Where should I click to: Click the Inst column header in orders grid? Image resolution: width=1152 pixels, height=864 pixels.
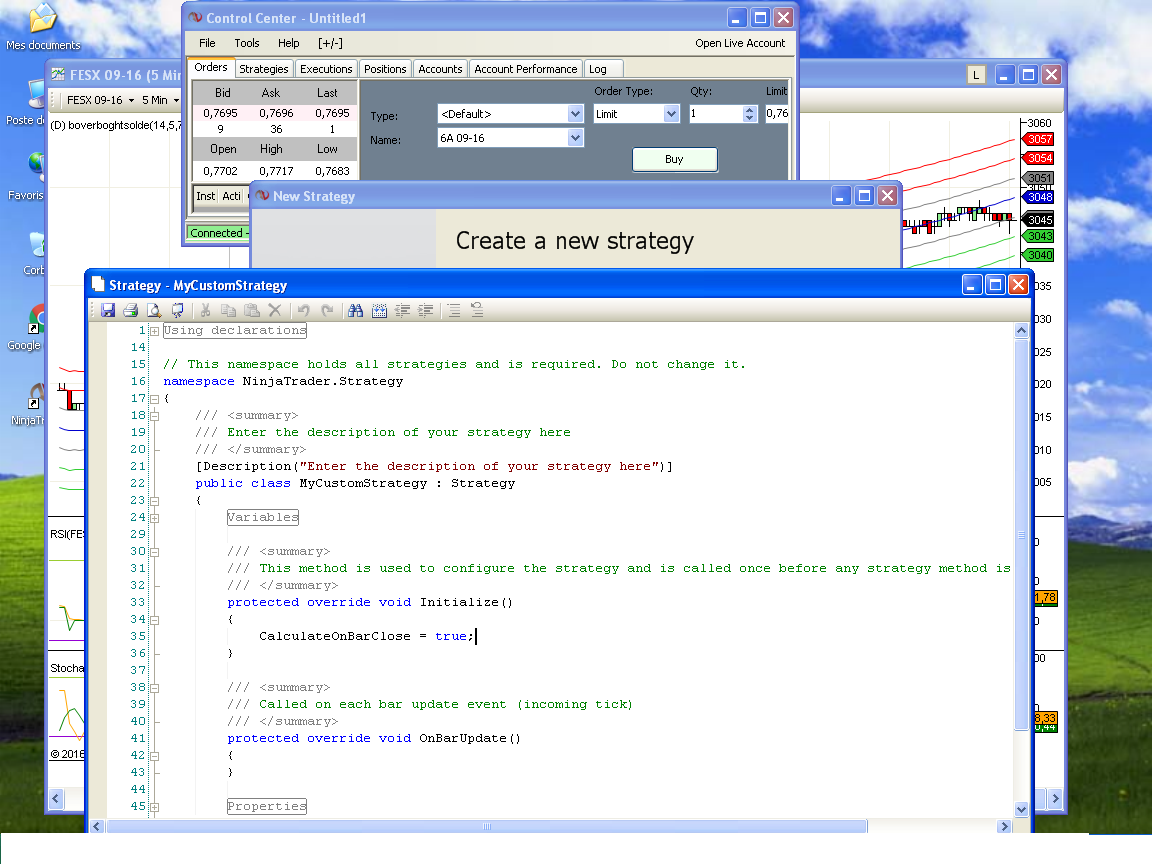pos(206,196)
